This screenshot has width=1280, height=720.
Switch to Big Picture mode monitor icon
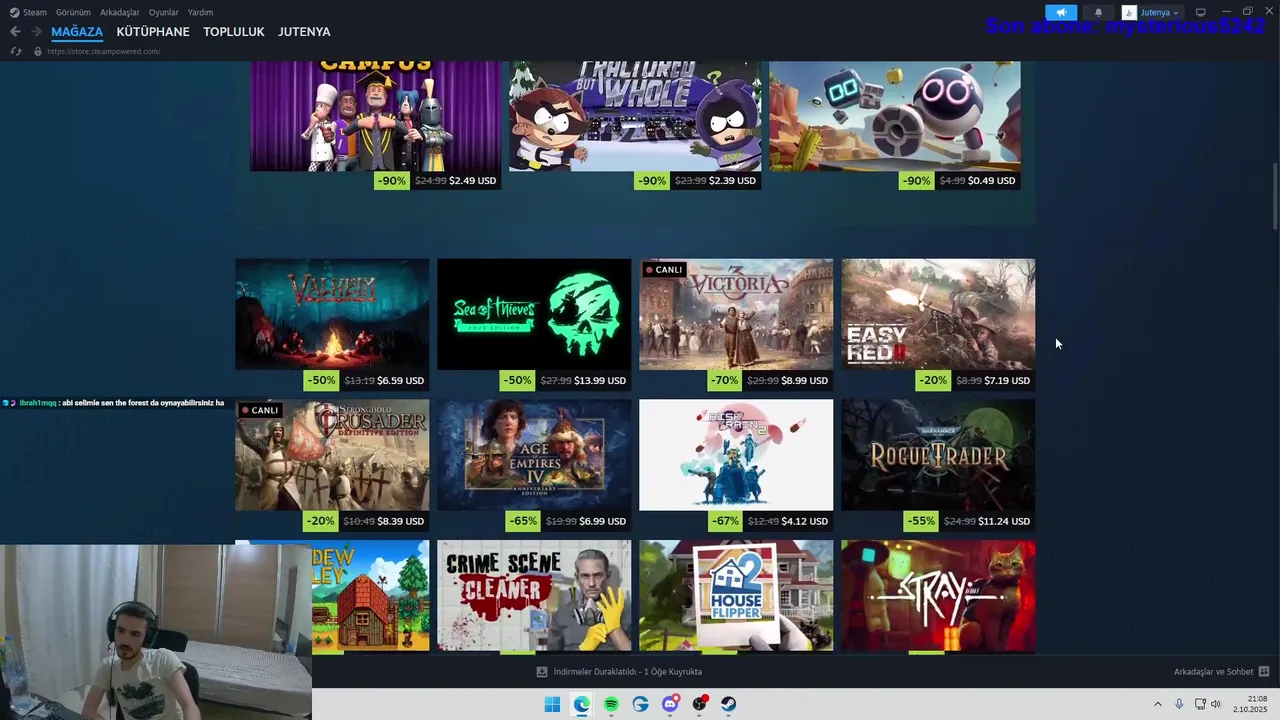click(x=1201, y=13)
